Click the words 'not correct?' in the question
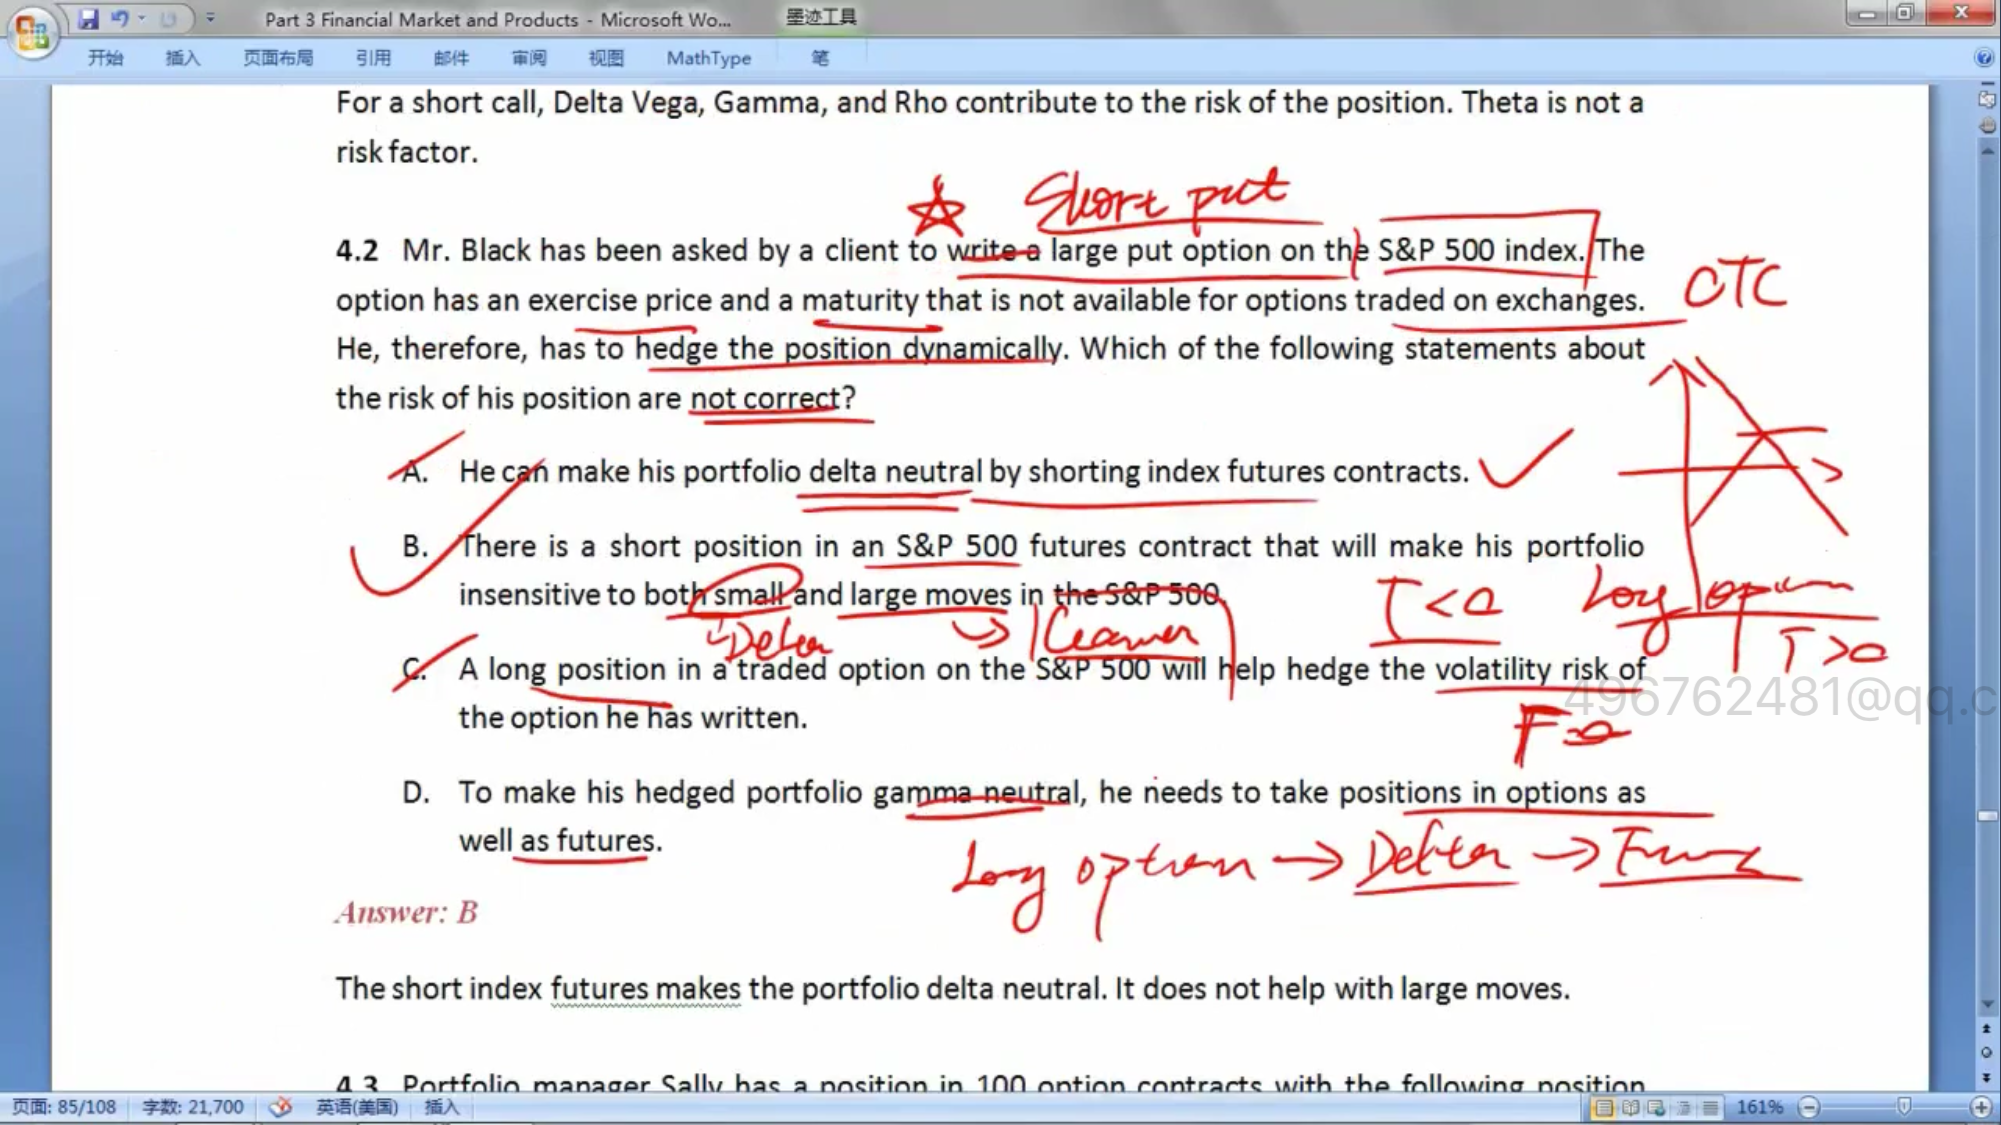Viewport: 2001px width, 1125px height. [773, 398]
